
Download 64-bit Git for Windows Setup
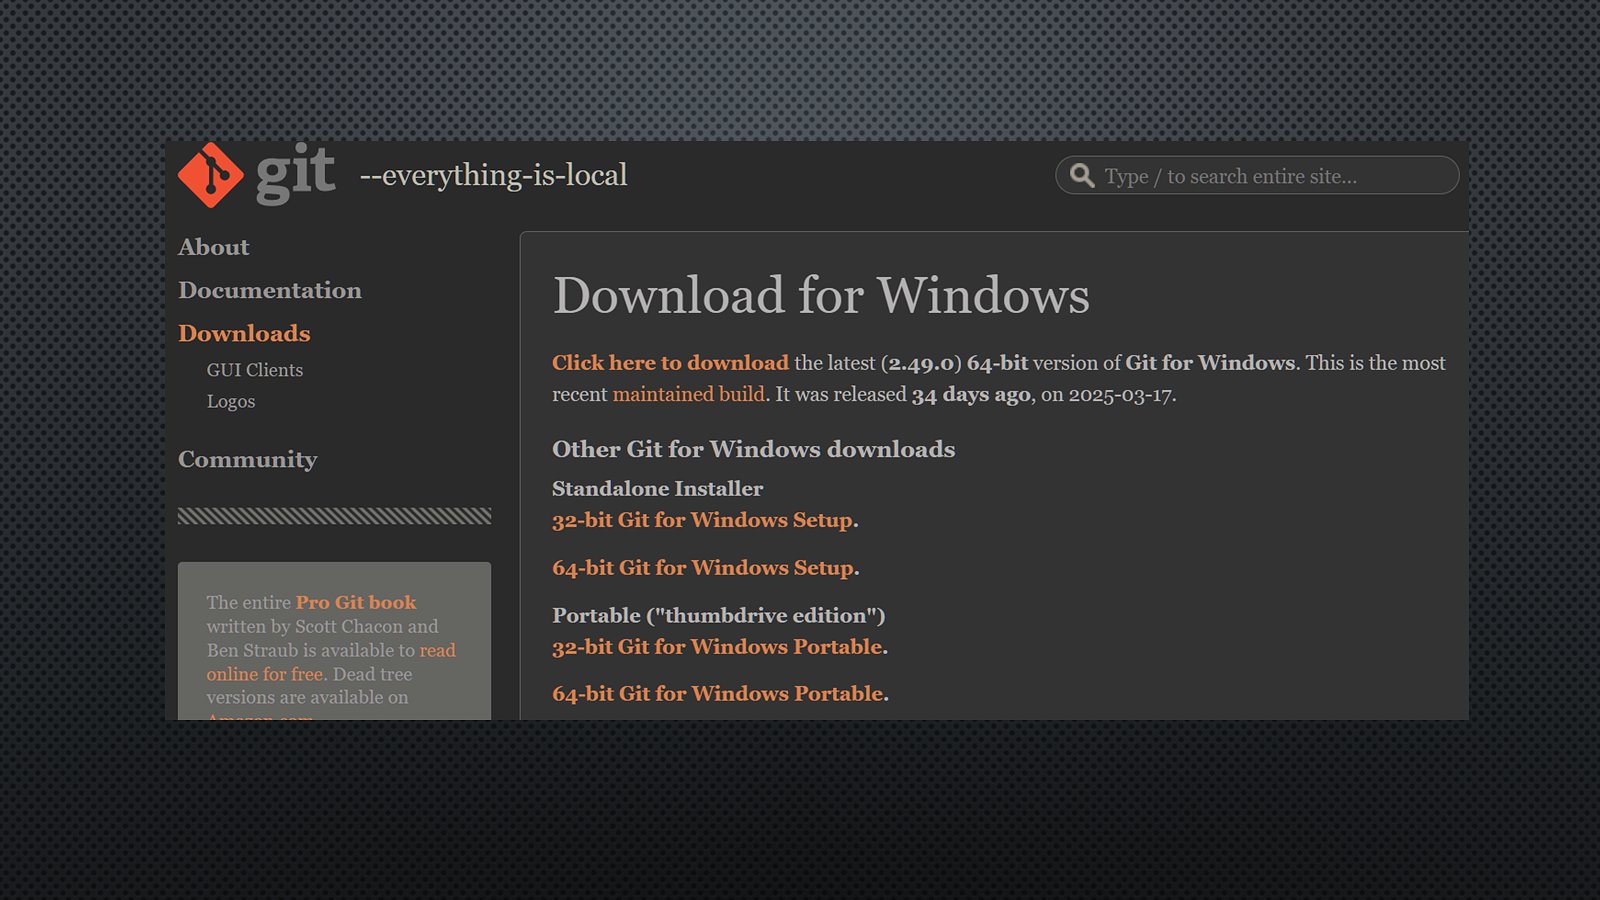tap(703, 568)
